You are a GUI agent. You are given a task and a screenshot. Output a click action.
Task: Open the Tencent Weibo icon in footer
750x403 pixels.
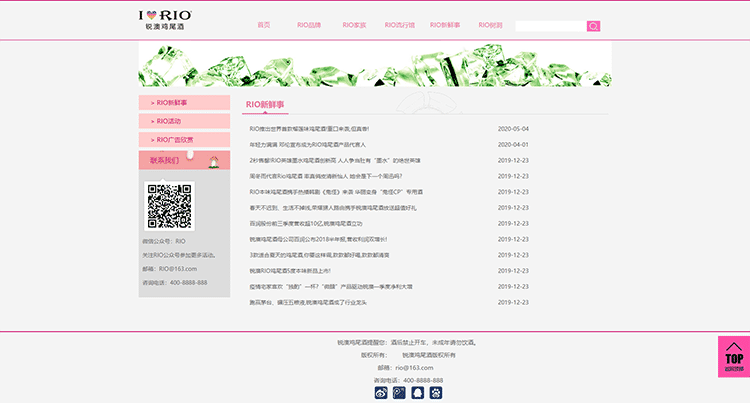pos(399,393)
